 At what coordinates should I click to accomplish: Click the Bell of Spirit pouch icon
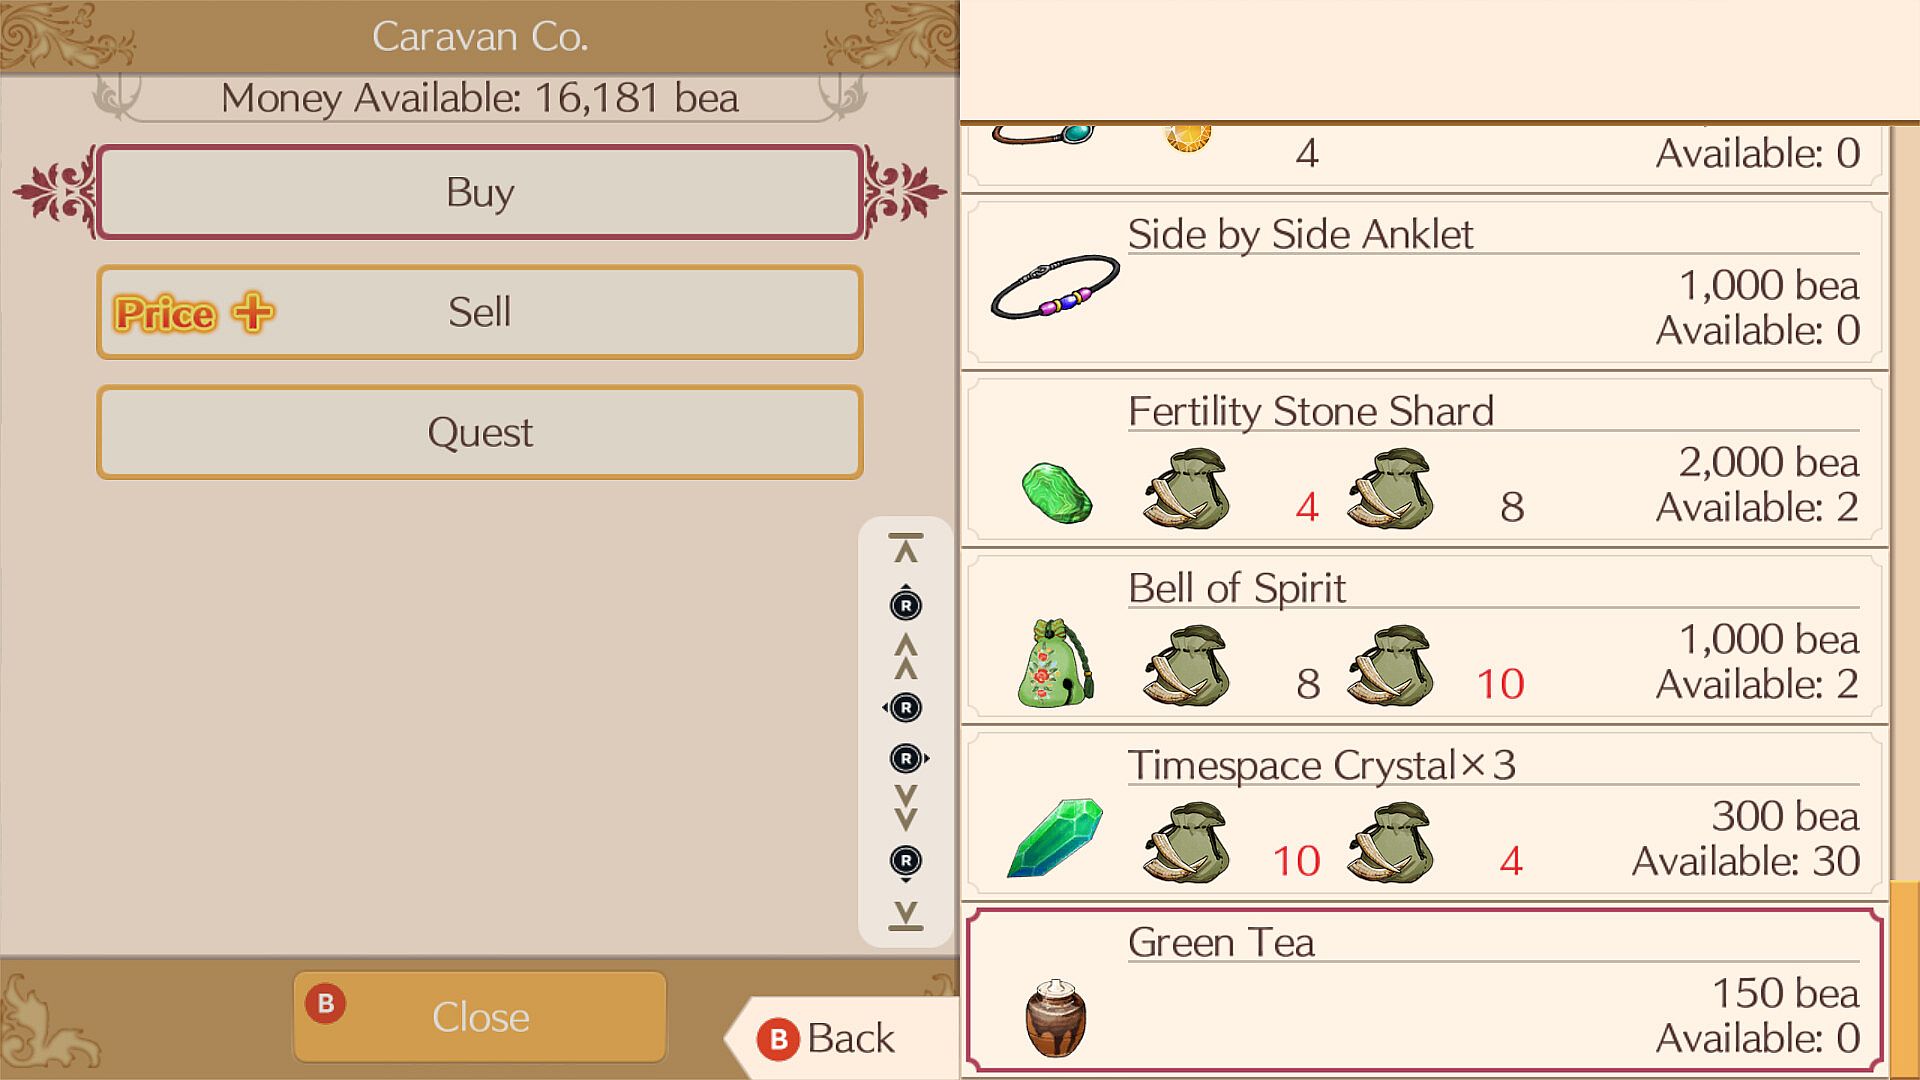pos(1055,664)
